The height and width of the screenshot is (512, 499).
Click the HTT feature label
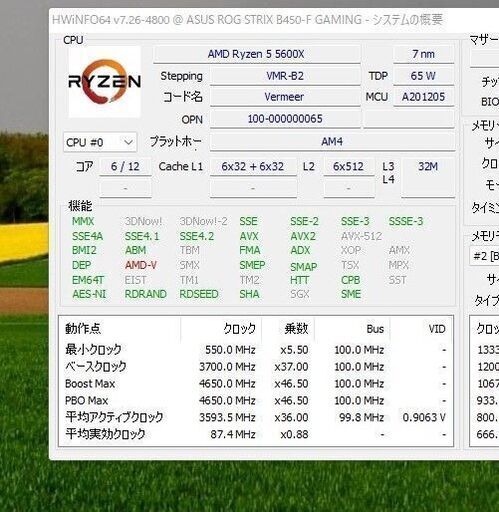tap(300, 280)
